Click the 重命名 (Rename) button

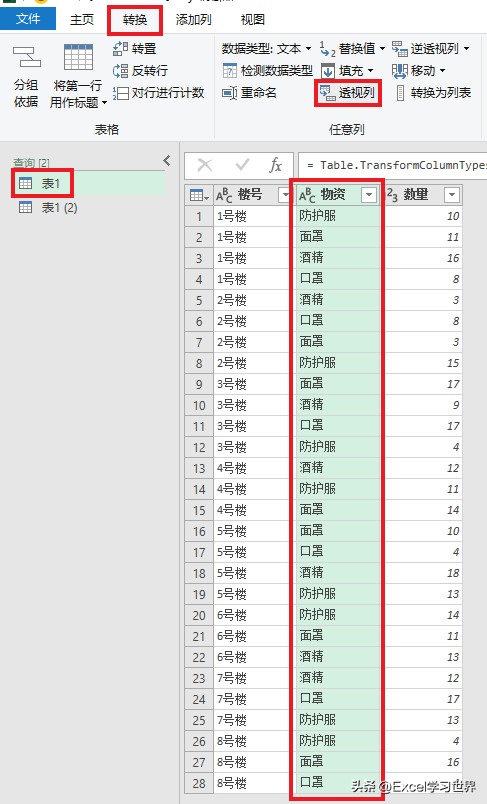click(x=250, y=93)
